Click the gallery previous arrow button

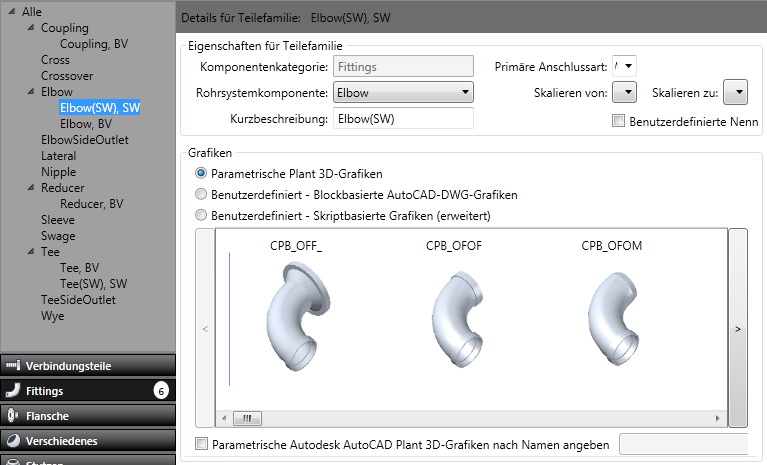205,328
